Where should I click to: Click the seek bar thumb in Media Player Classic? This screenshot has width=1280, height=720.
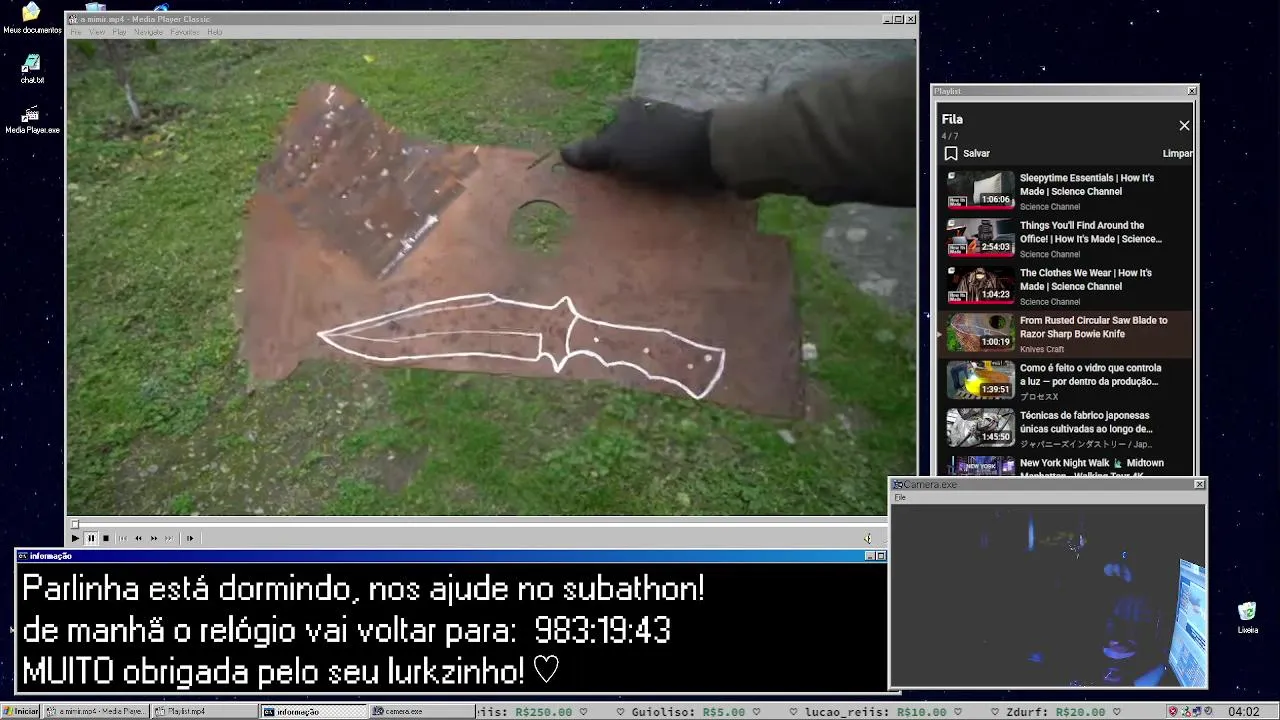coord(75,524)
